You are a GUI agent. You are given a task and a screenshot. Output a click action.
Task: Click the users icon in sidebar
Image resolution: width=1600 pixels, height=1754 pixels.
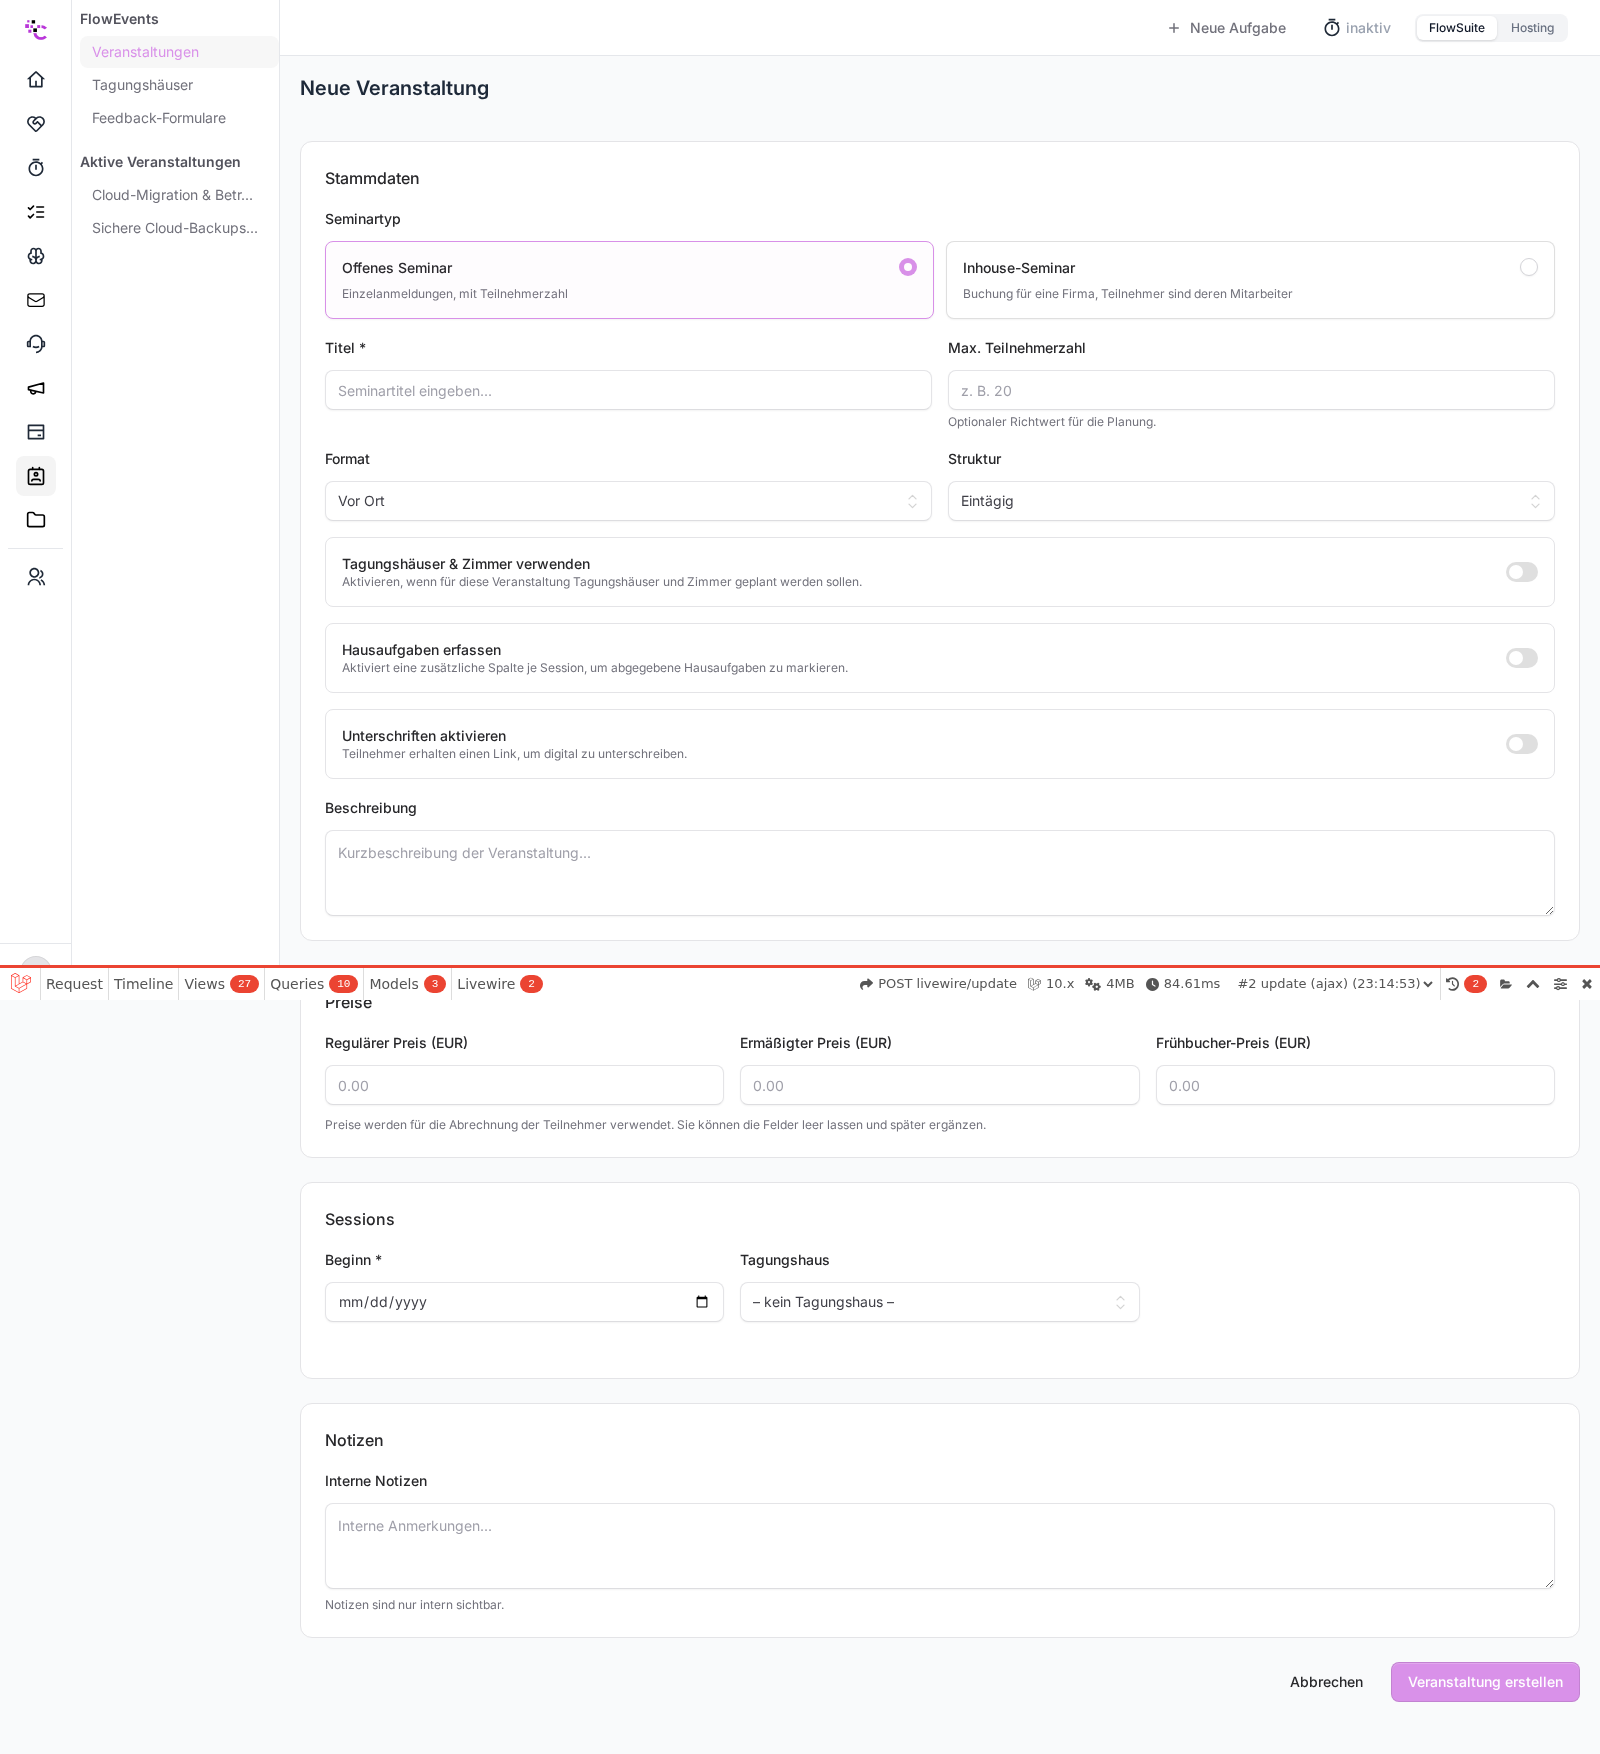click(x=36, y=577)
